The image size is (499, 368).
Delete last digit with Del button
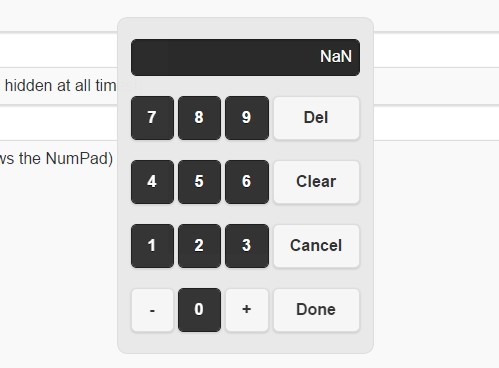tap(316, 118)
